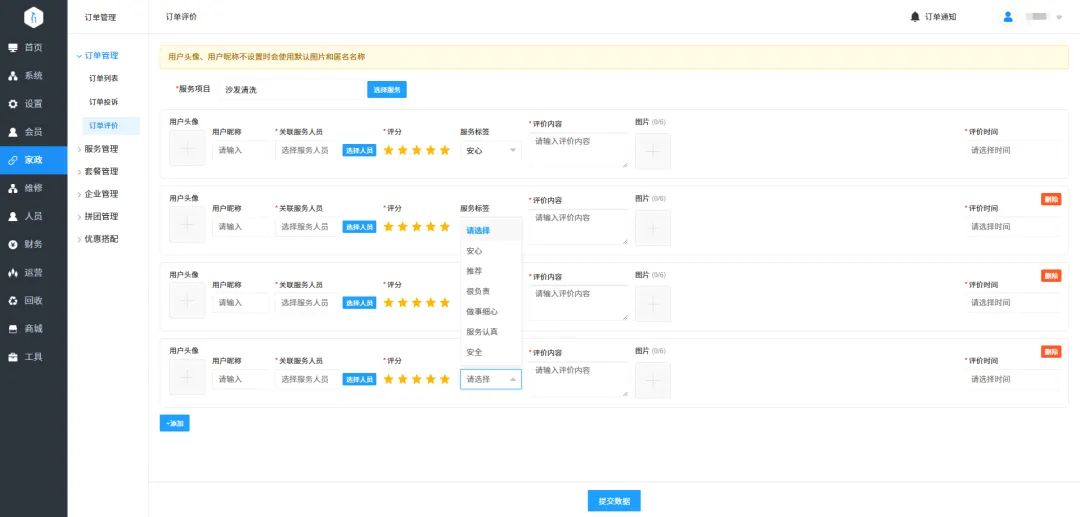The width and height of the screenshot is (1080, 517).
Task: Set first row rating to one star
Action: click(x=389, y=150)
